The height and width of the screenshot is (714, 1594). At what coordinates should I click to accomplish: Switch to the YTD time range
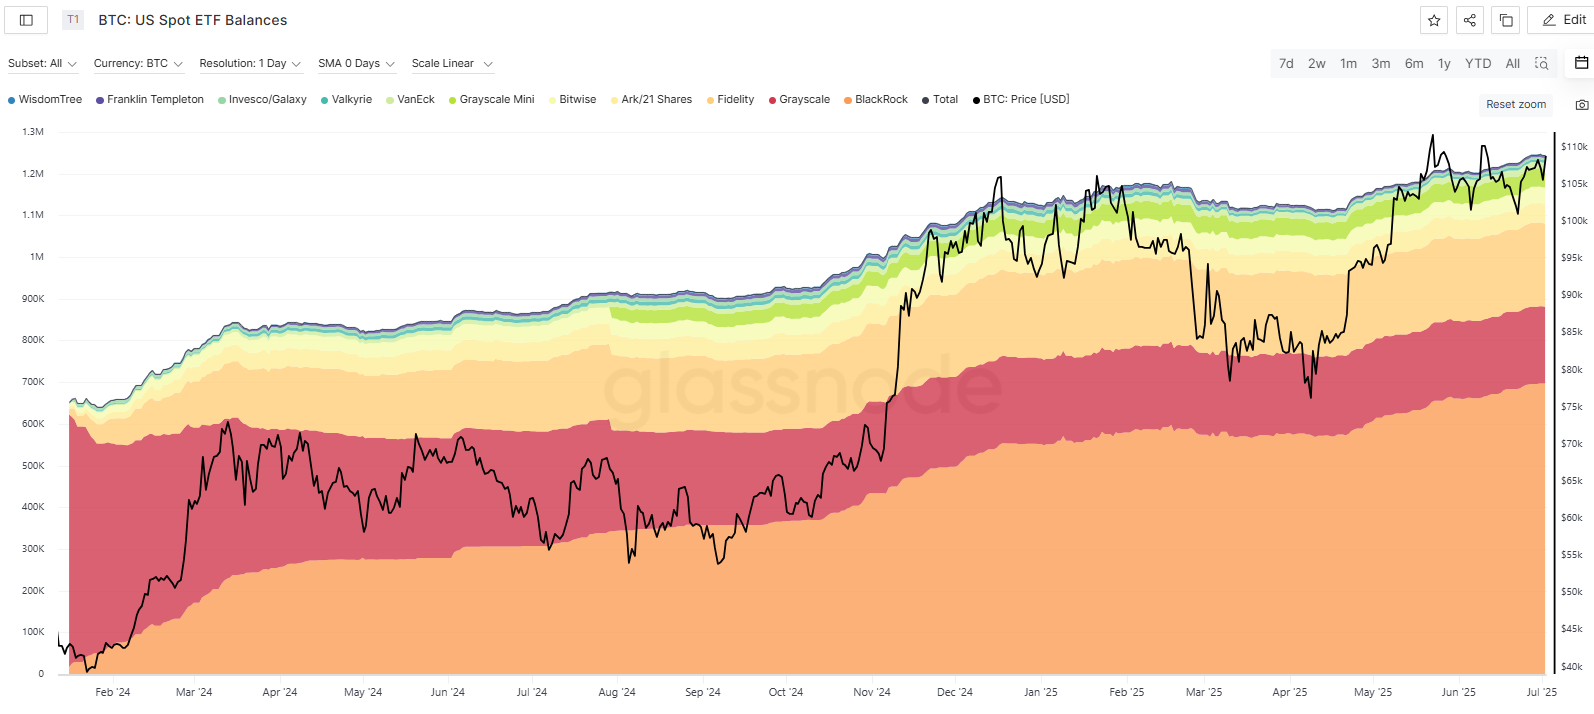(1477, 63)
